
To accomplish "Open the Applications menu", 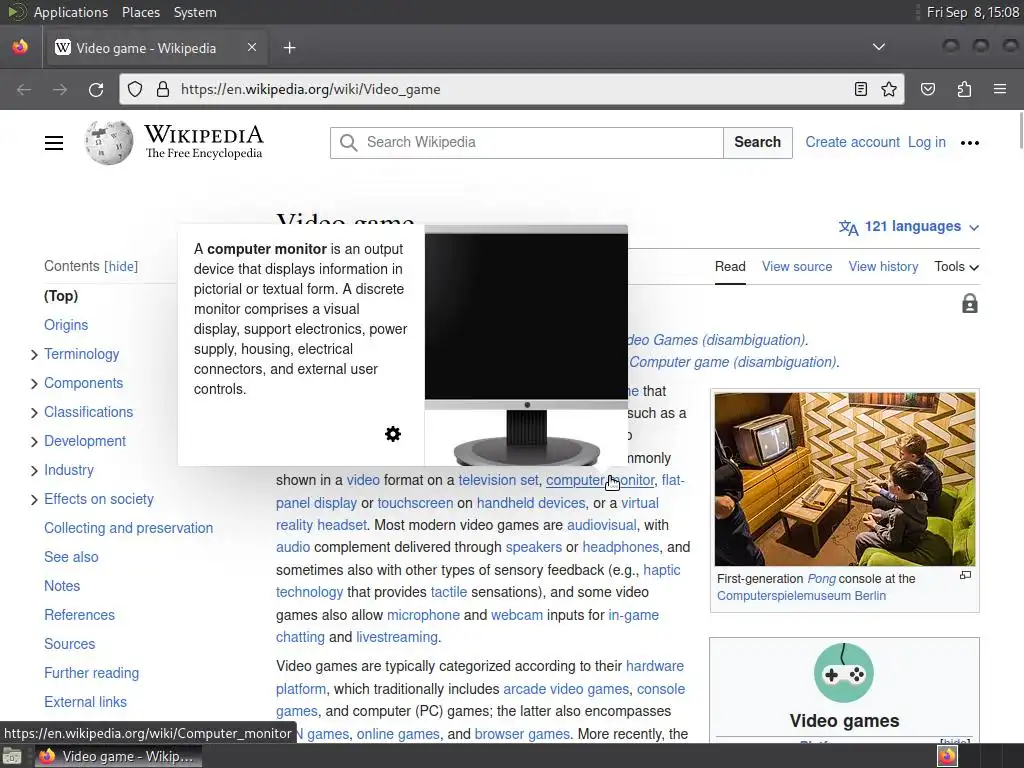I will coord(71,12).
